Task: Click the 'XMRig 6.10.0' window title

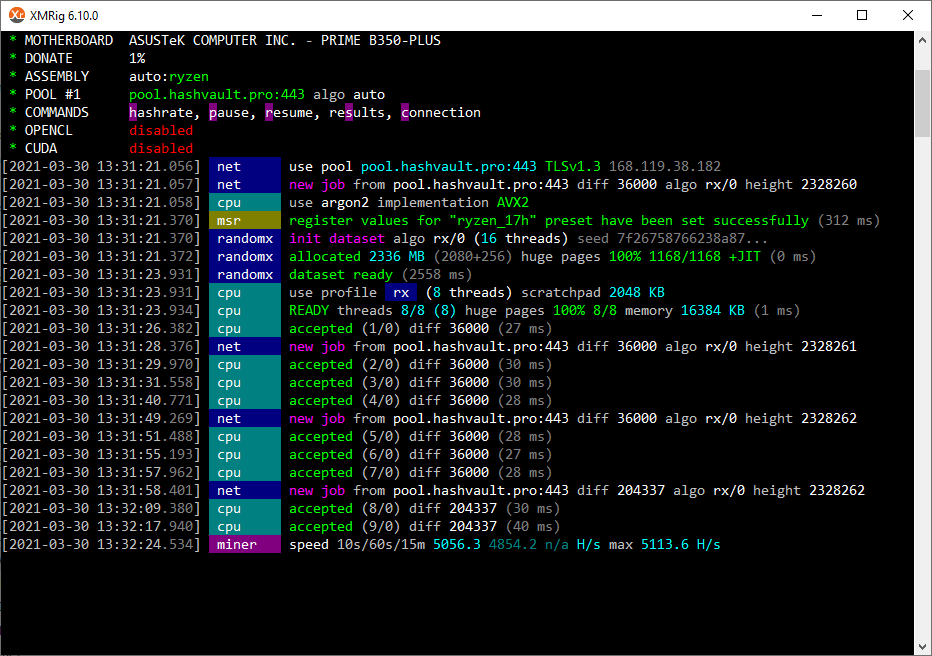Action: tap(64, 15)
